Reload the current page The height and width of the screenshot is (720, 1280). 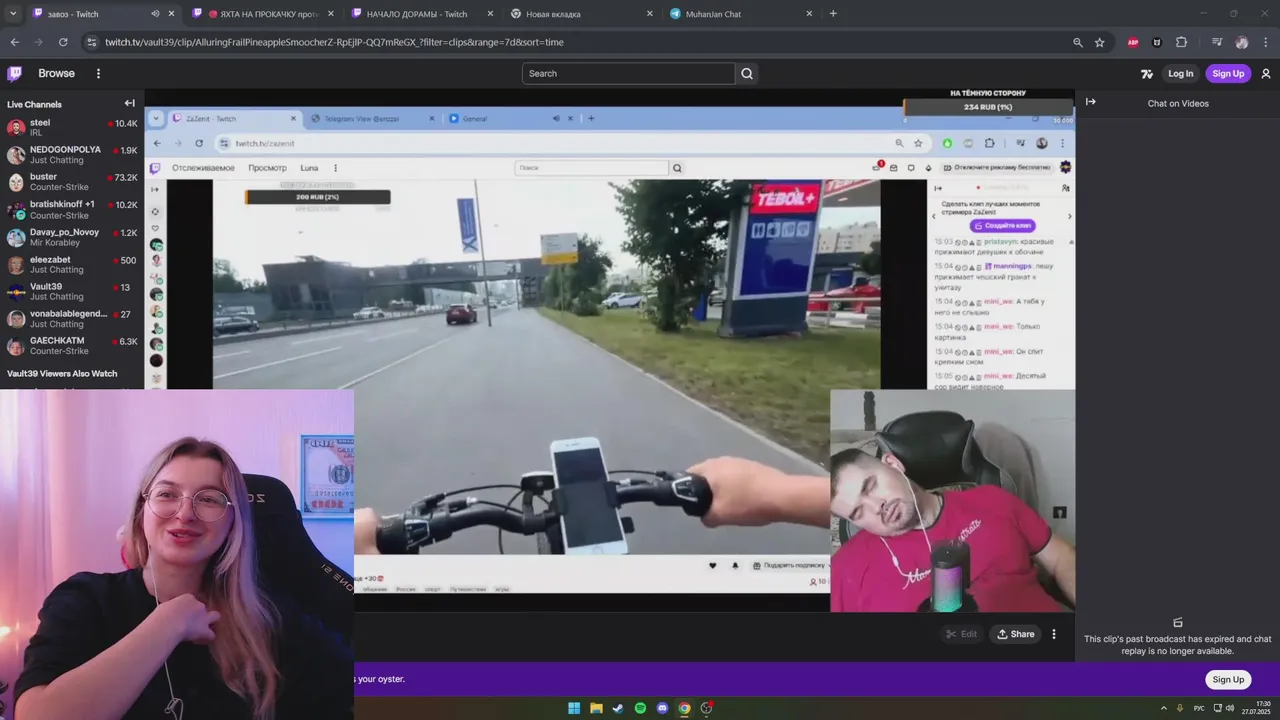[x=63, y=42]
